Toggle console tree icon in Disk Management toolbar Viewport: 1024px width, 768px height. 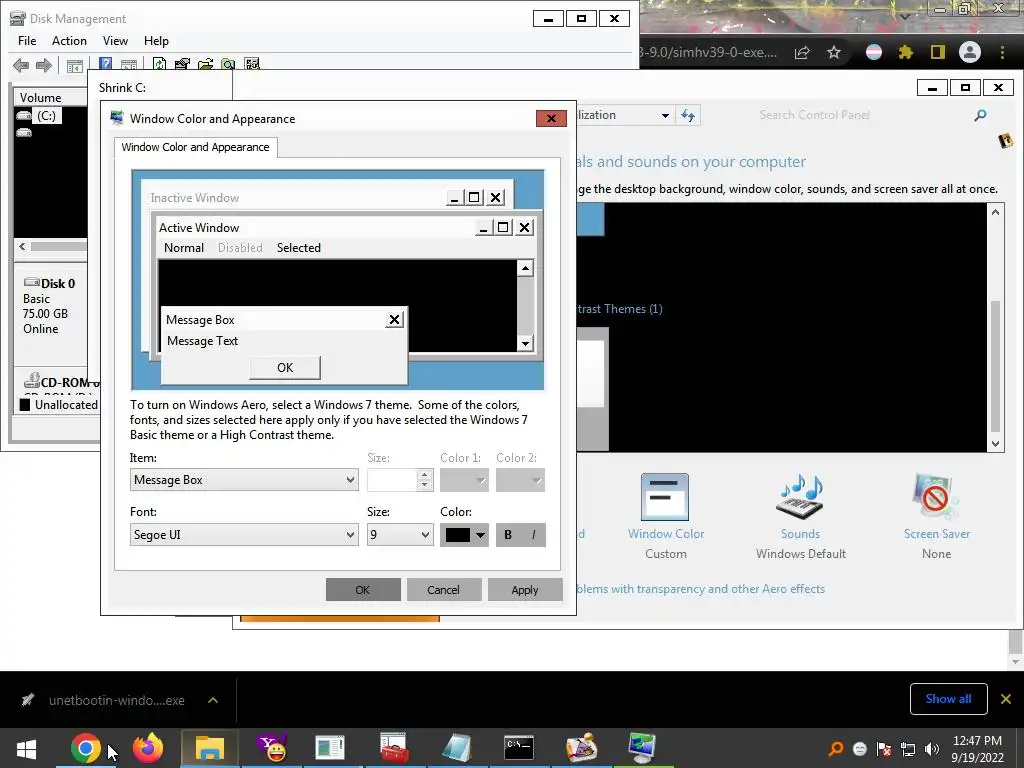pyautogui.click(x=74, y=65)
